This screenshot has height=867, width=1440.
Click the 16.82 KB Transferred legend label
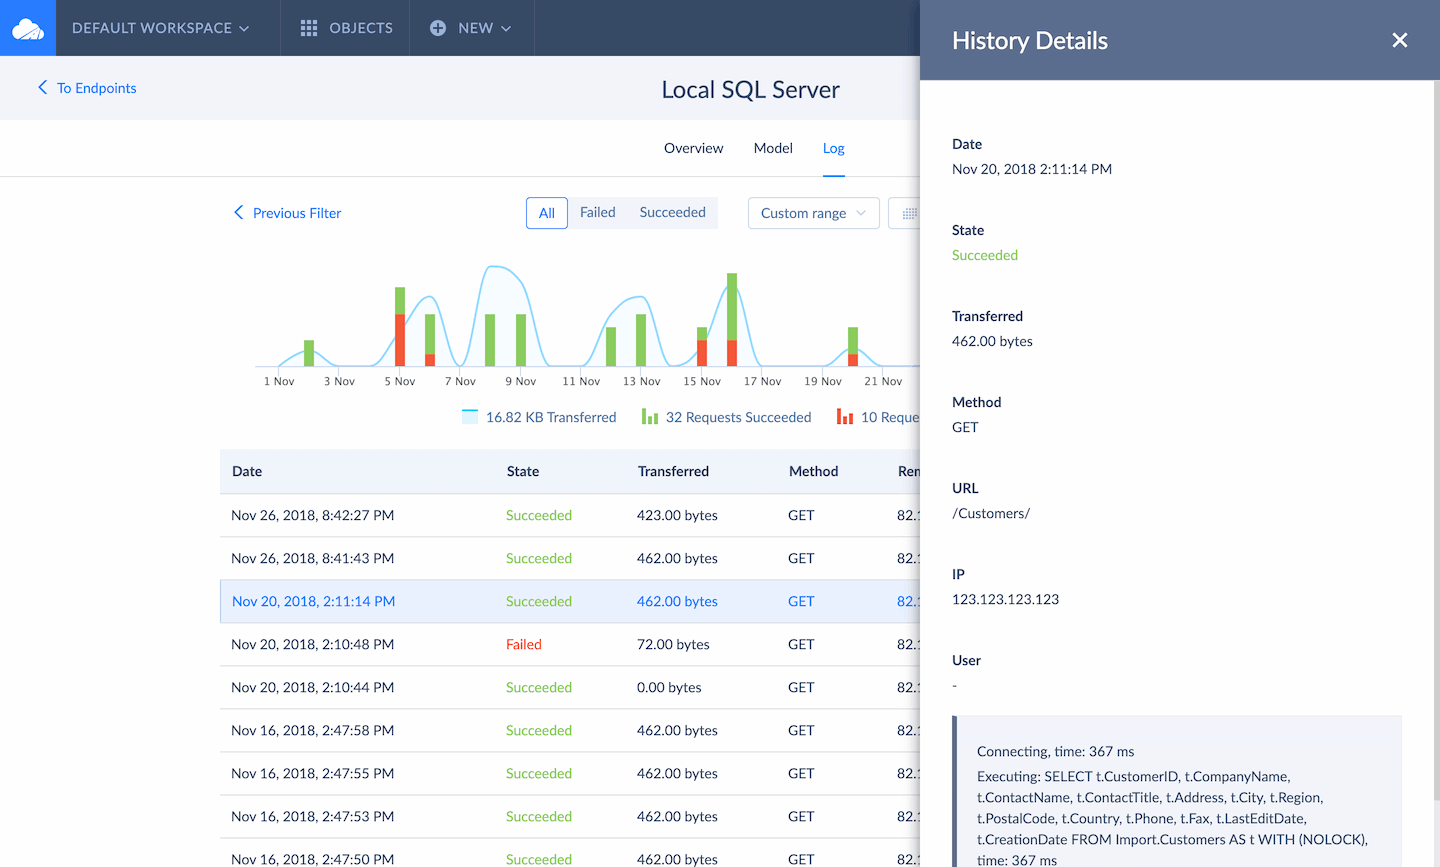pyautogui.click(x=551, y=417)
